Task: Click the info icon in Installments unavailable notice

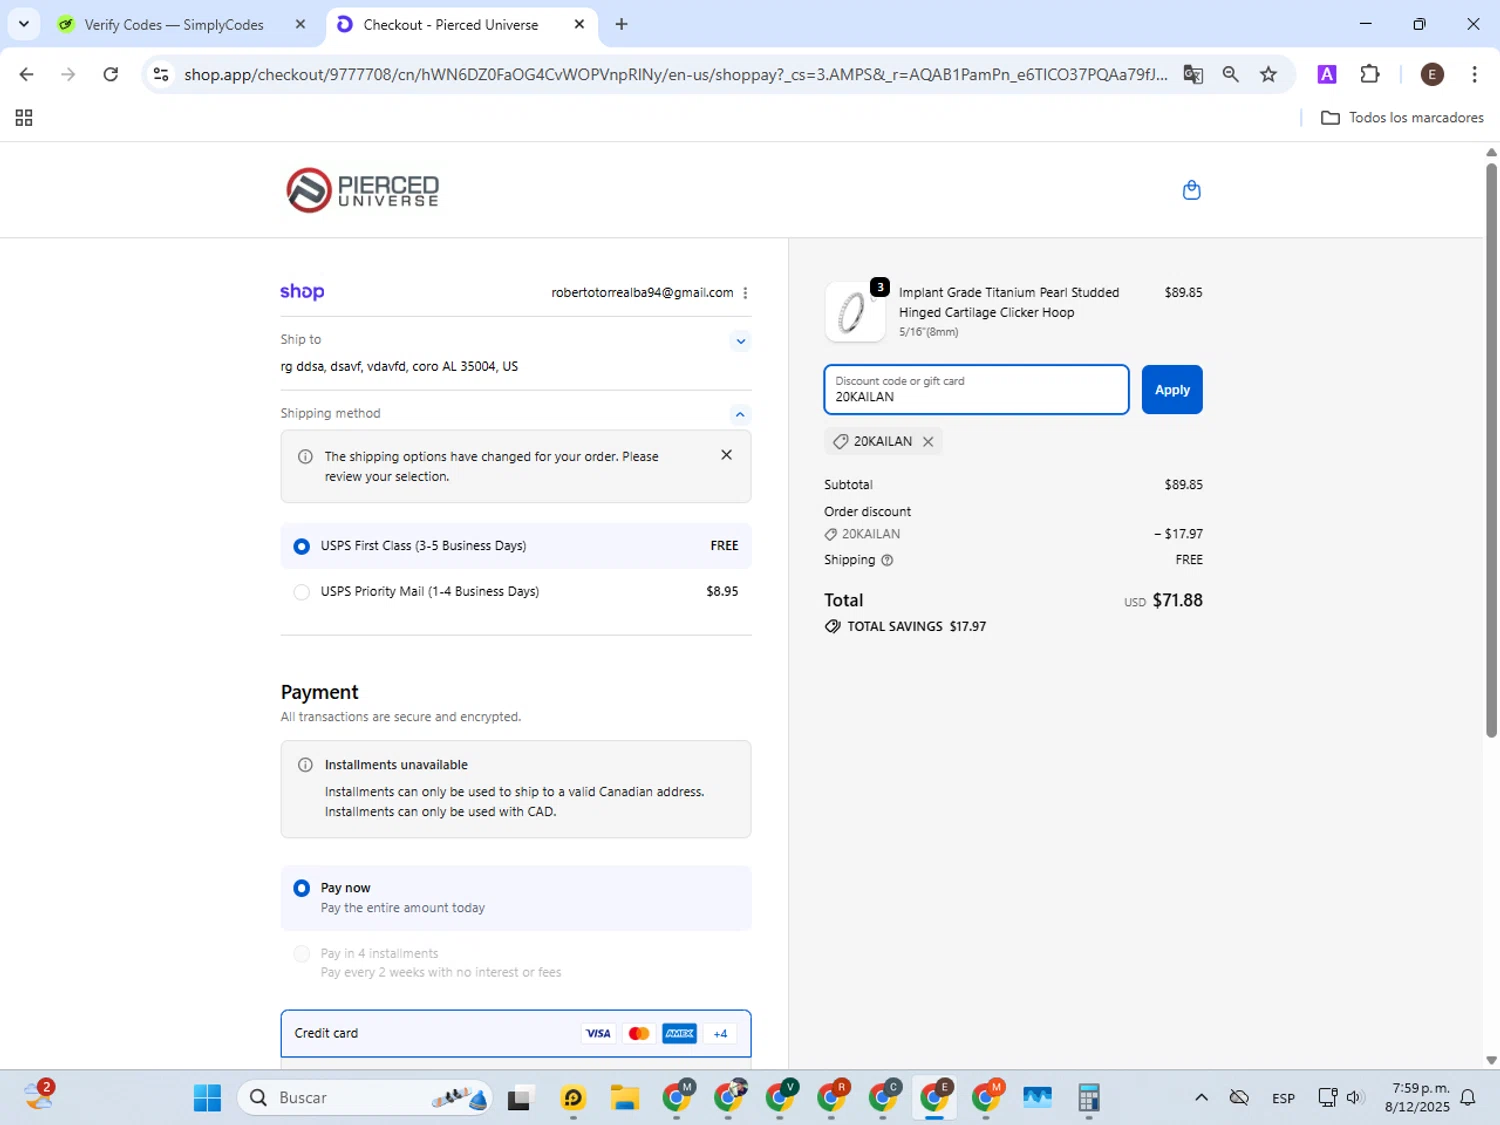Action: (305, 765)
